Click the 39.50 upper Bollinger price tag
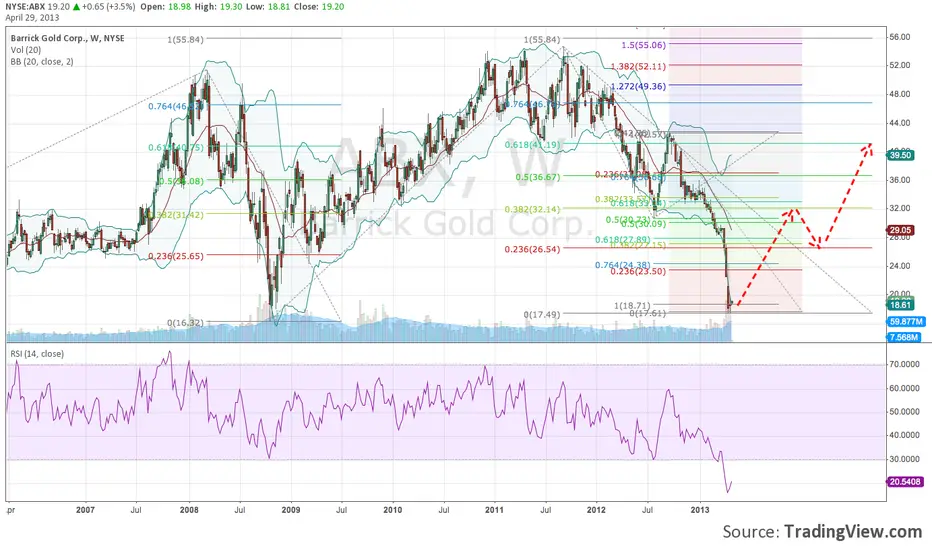The height and width of the screenshot is (550, 932). [900, 155]
